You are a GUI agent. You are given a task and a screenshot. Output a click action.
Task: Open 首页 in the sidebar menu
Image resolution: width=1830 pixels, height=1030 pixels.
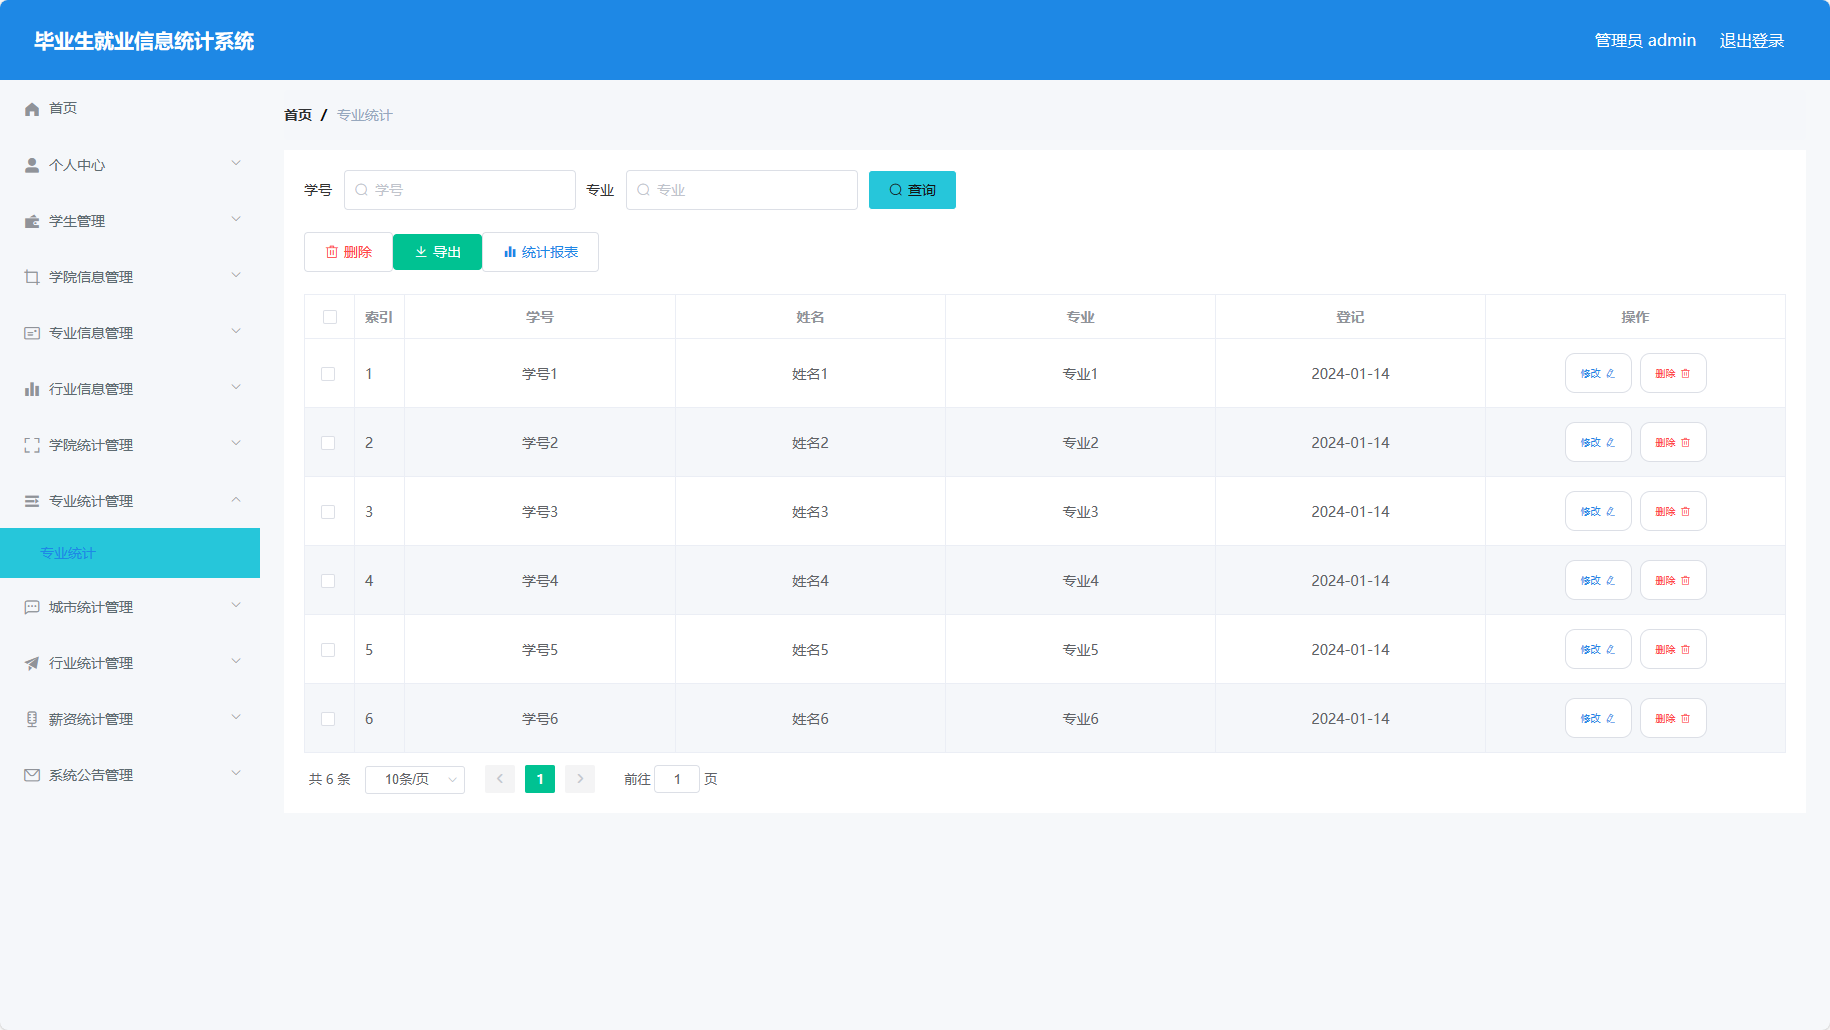click(x=130, y=108)
